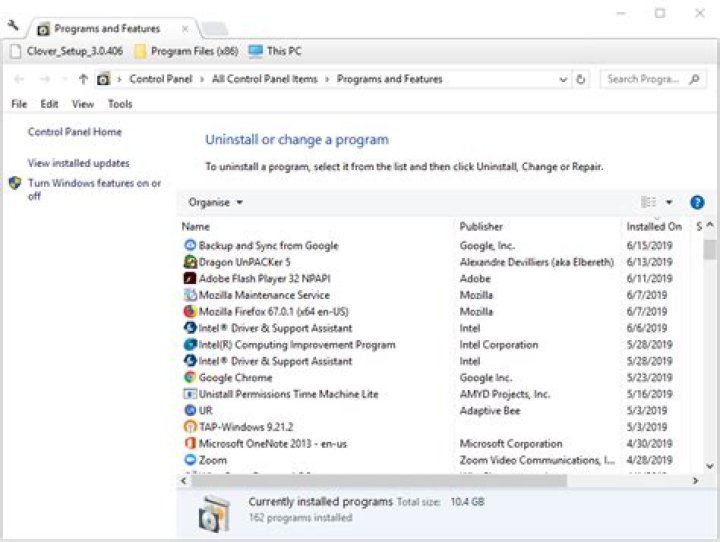
Task: Click the scroll left arrow
Action: click(x=184, y=481)
